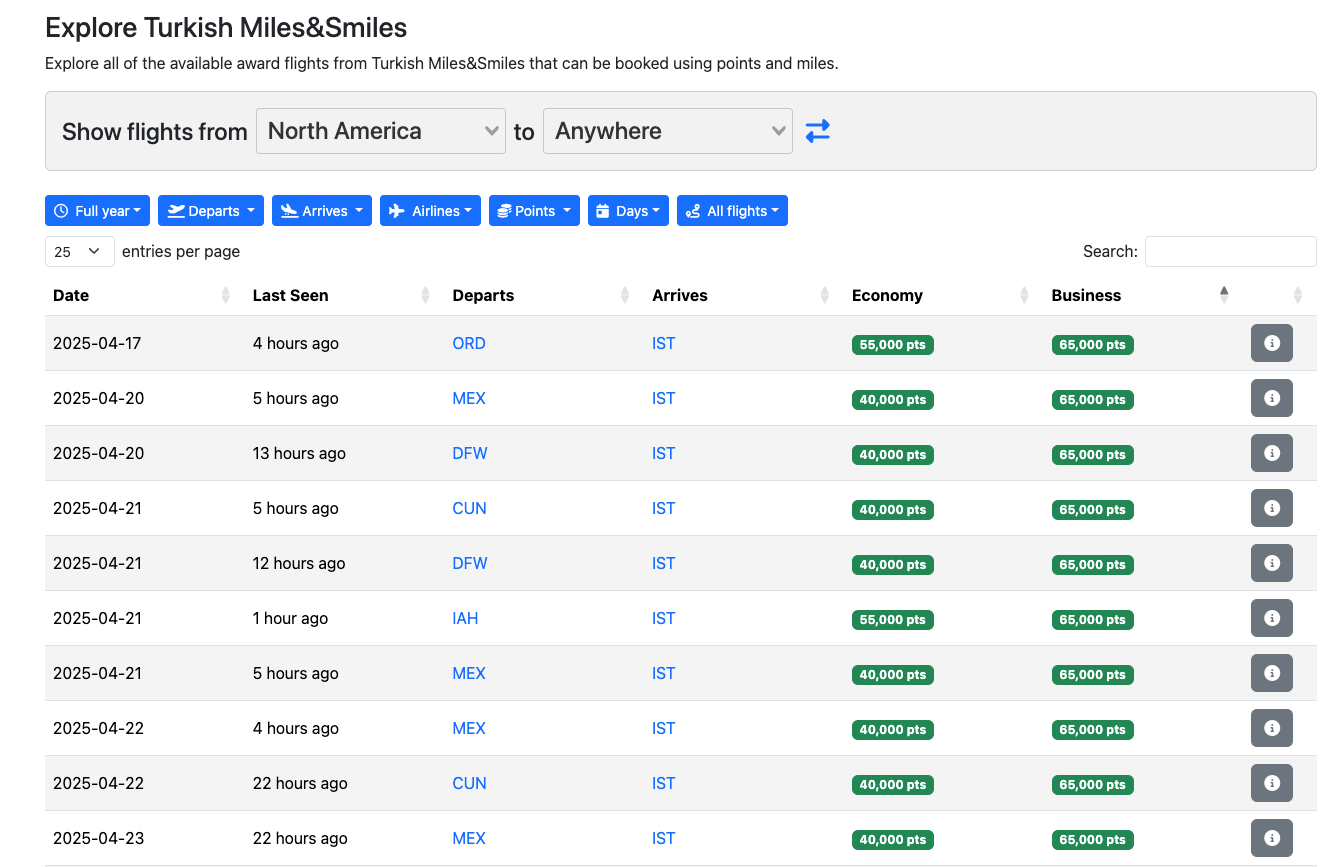
Task: Expand the Anywhere destination dropdown
Action: tap(667, 131)
